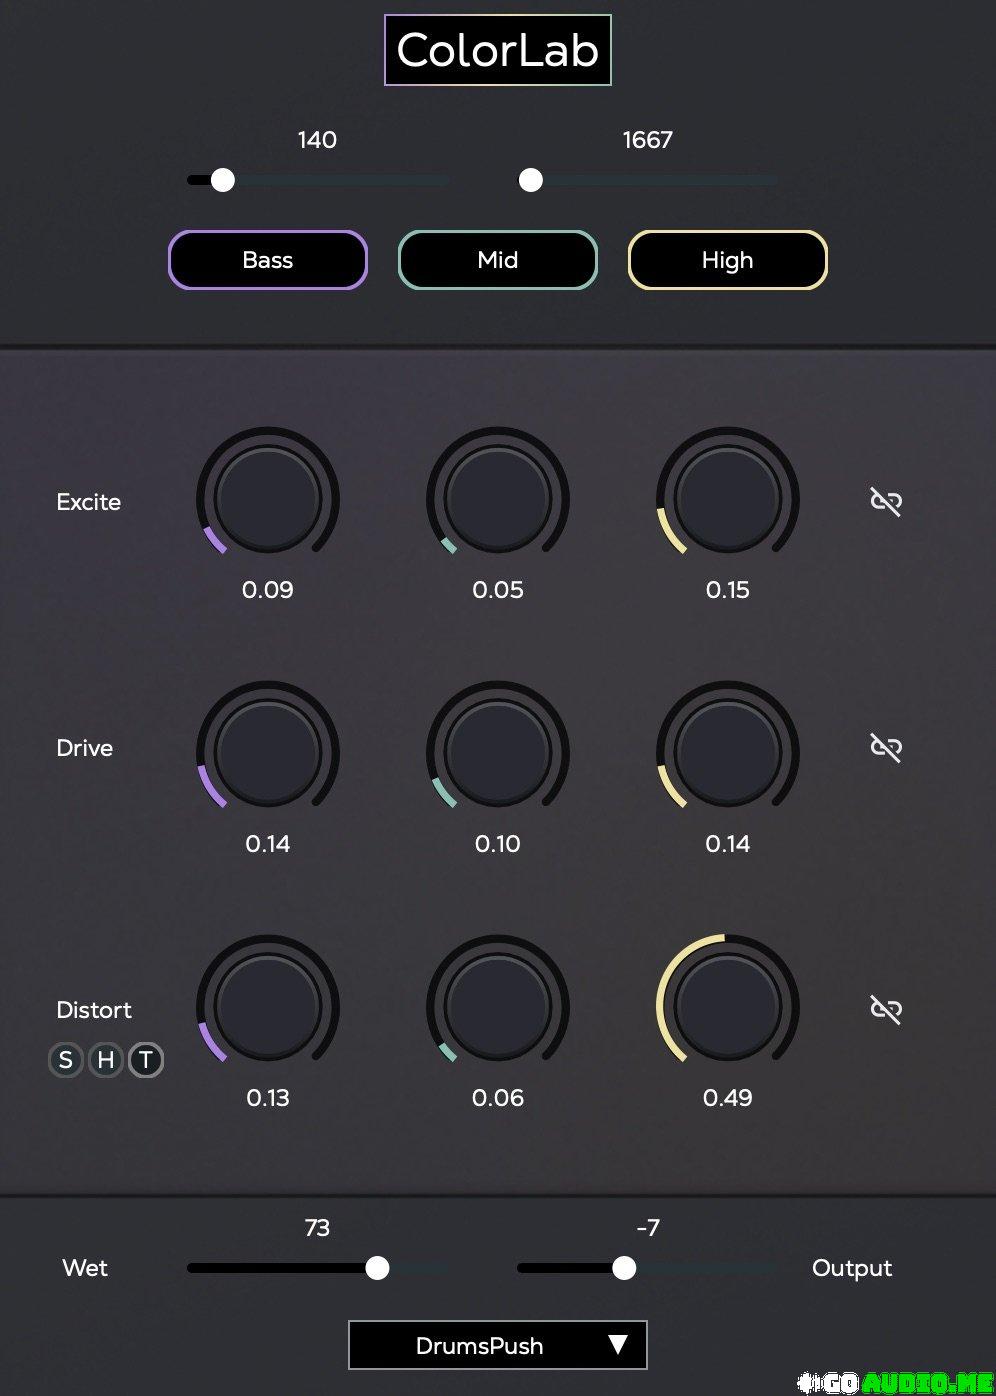Open the DrumsPush preset dropdown
Image resolution: width=996 pixels, height=1396 pixels.
coord(498,1345)
